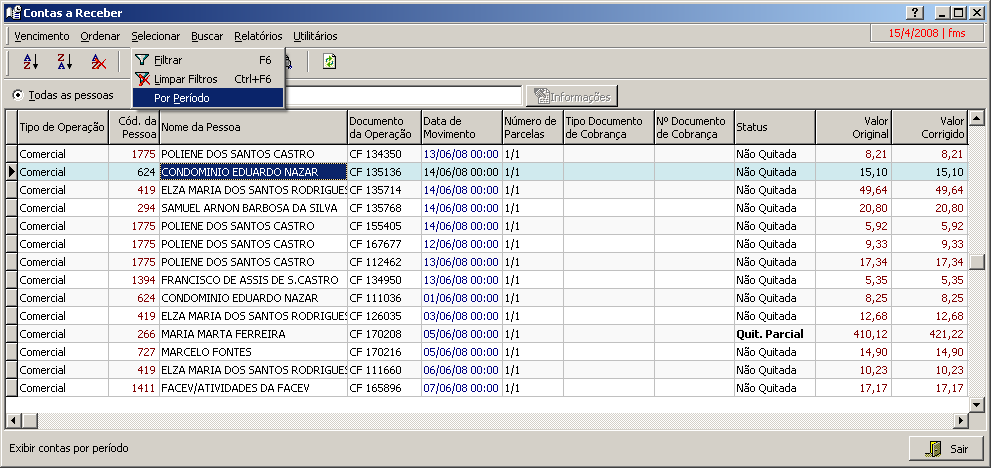Sort ascending with the A-Z toolbar icon
The image size is (991, 468).
[31, 61]
